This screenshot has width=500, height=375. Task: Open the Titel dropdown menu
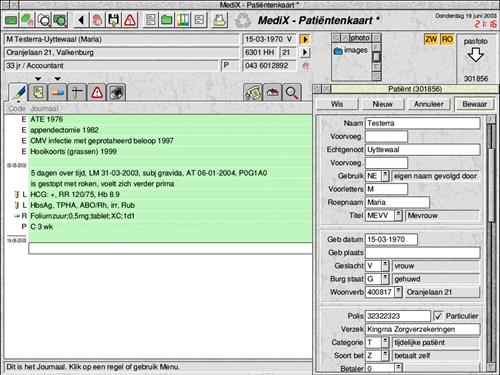[398, 215]
